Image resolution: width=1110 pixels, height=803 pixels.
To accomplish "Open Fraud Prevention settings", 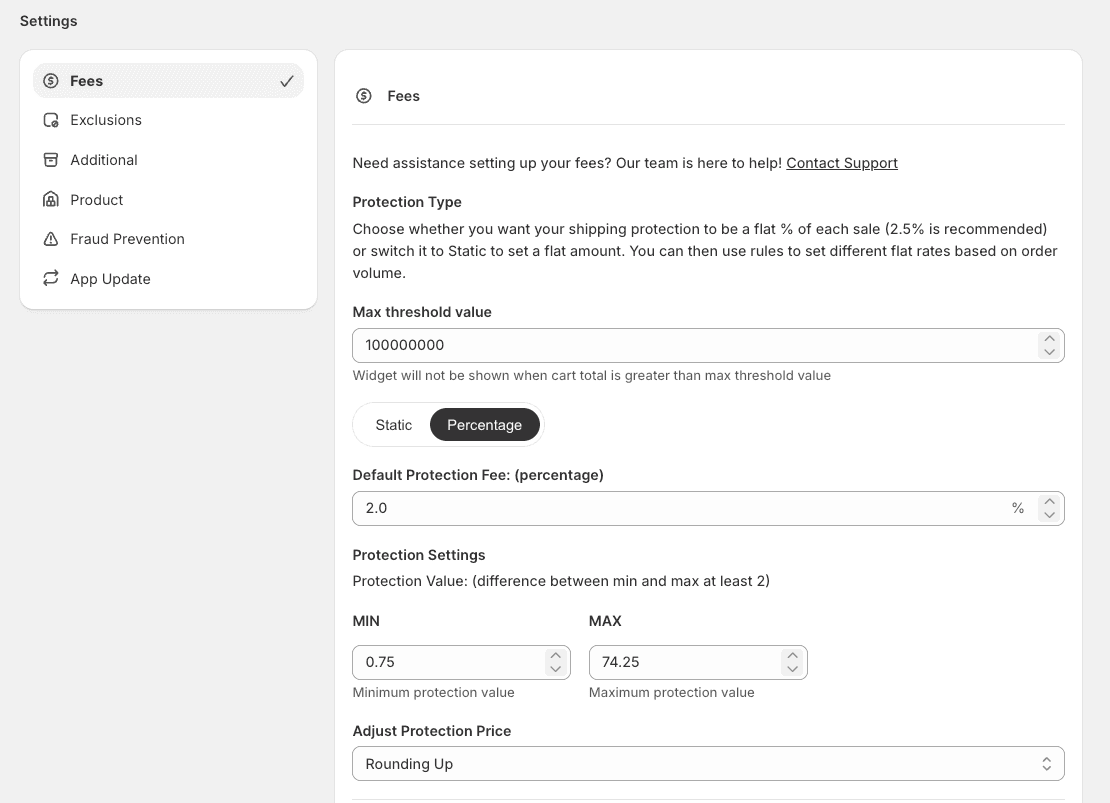I will pyautogui.click(x=168, y=239).
